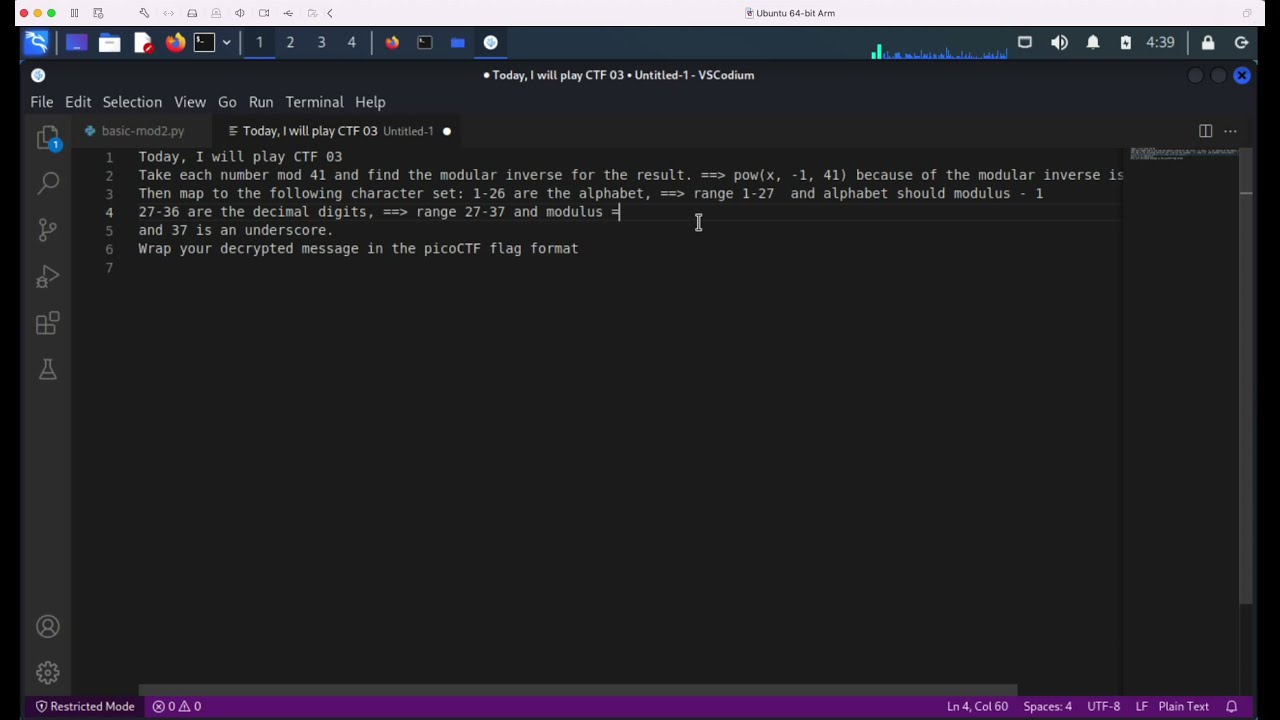Open the Testing flask view
This screenshot has width=1280, height=720.
[47, 370]
